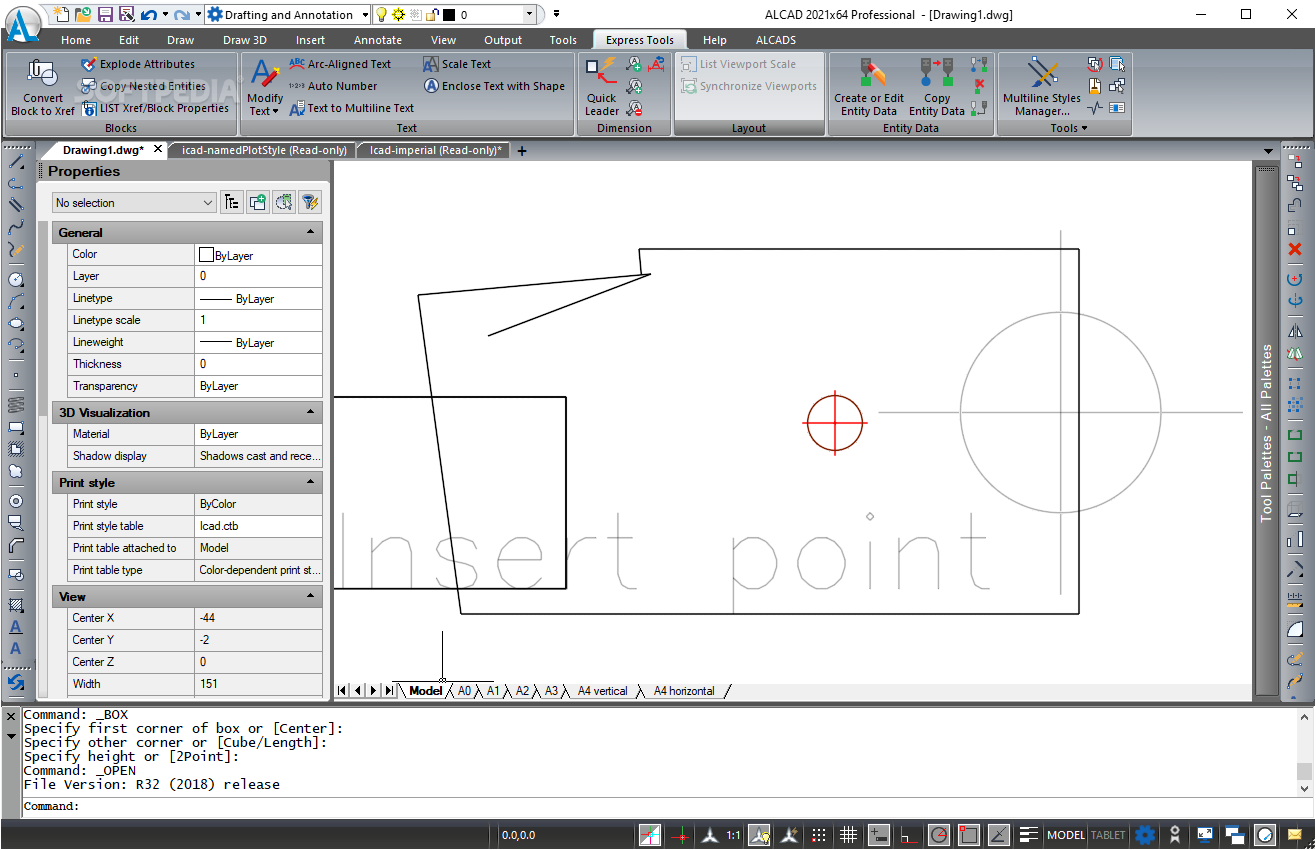Click the Save icon in quick access toolbar
The image size is (1316, 850).
[105, 15]
